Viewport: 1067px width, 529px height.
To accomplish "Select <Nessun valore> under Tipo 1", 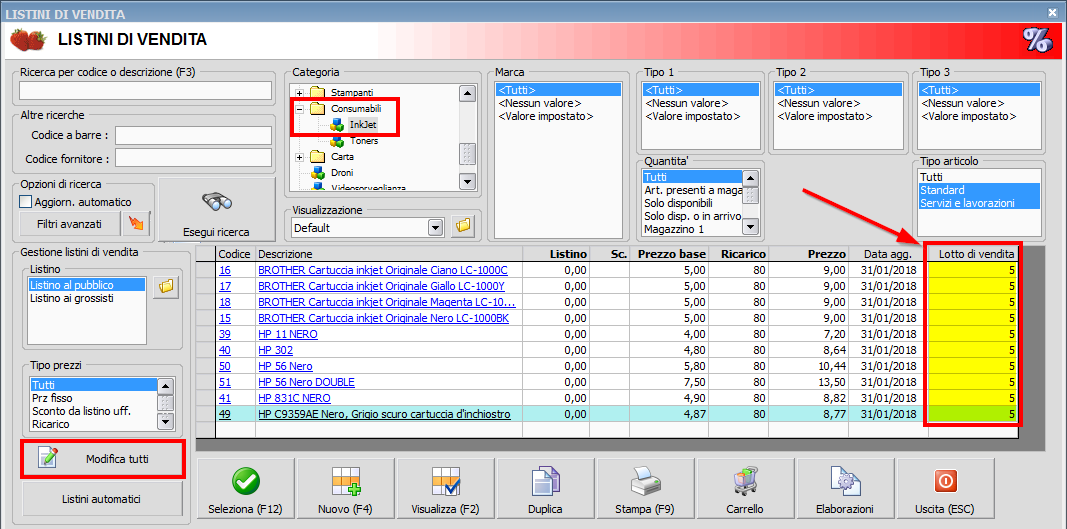I will [700, 103].
